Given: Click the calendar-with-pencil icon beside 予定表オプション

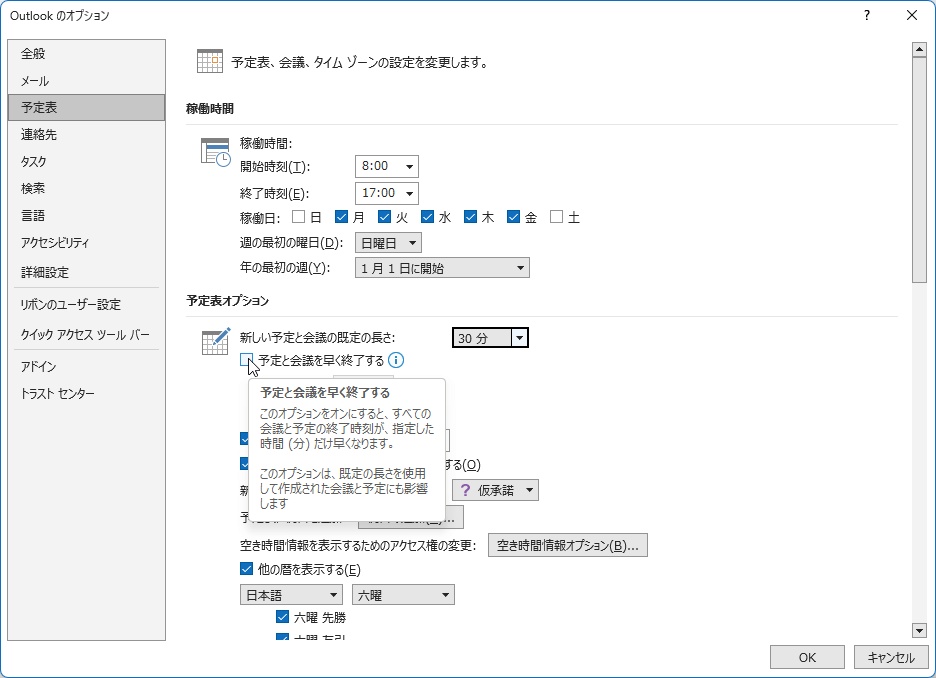Looking at the screenshot, I should pyautogui.click(x=215, y=341).
